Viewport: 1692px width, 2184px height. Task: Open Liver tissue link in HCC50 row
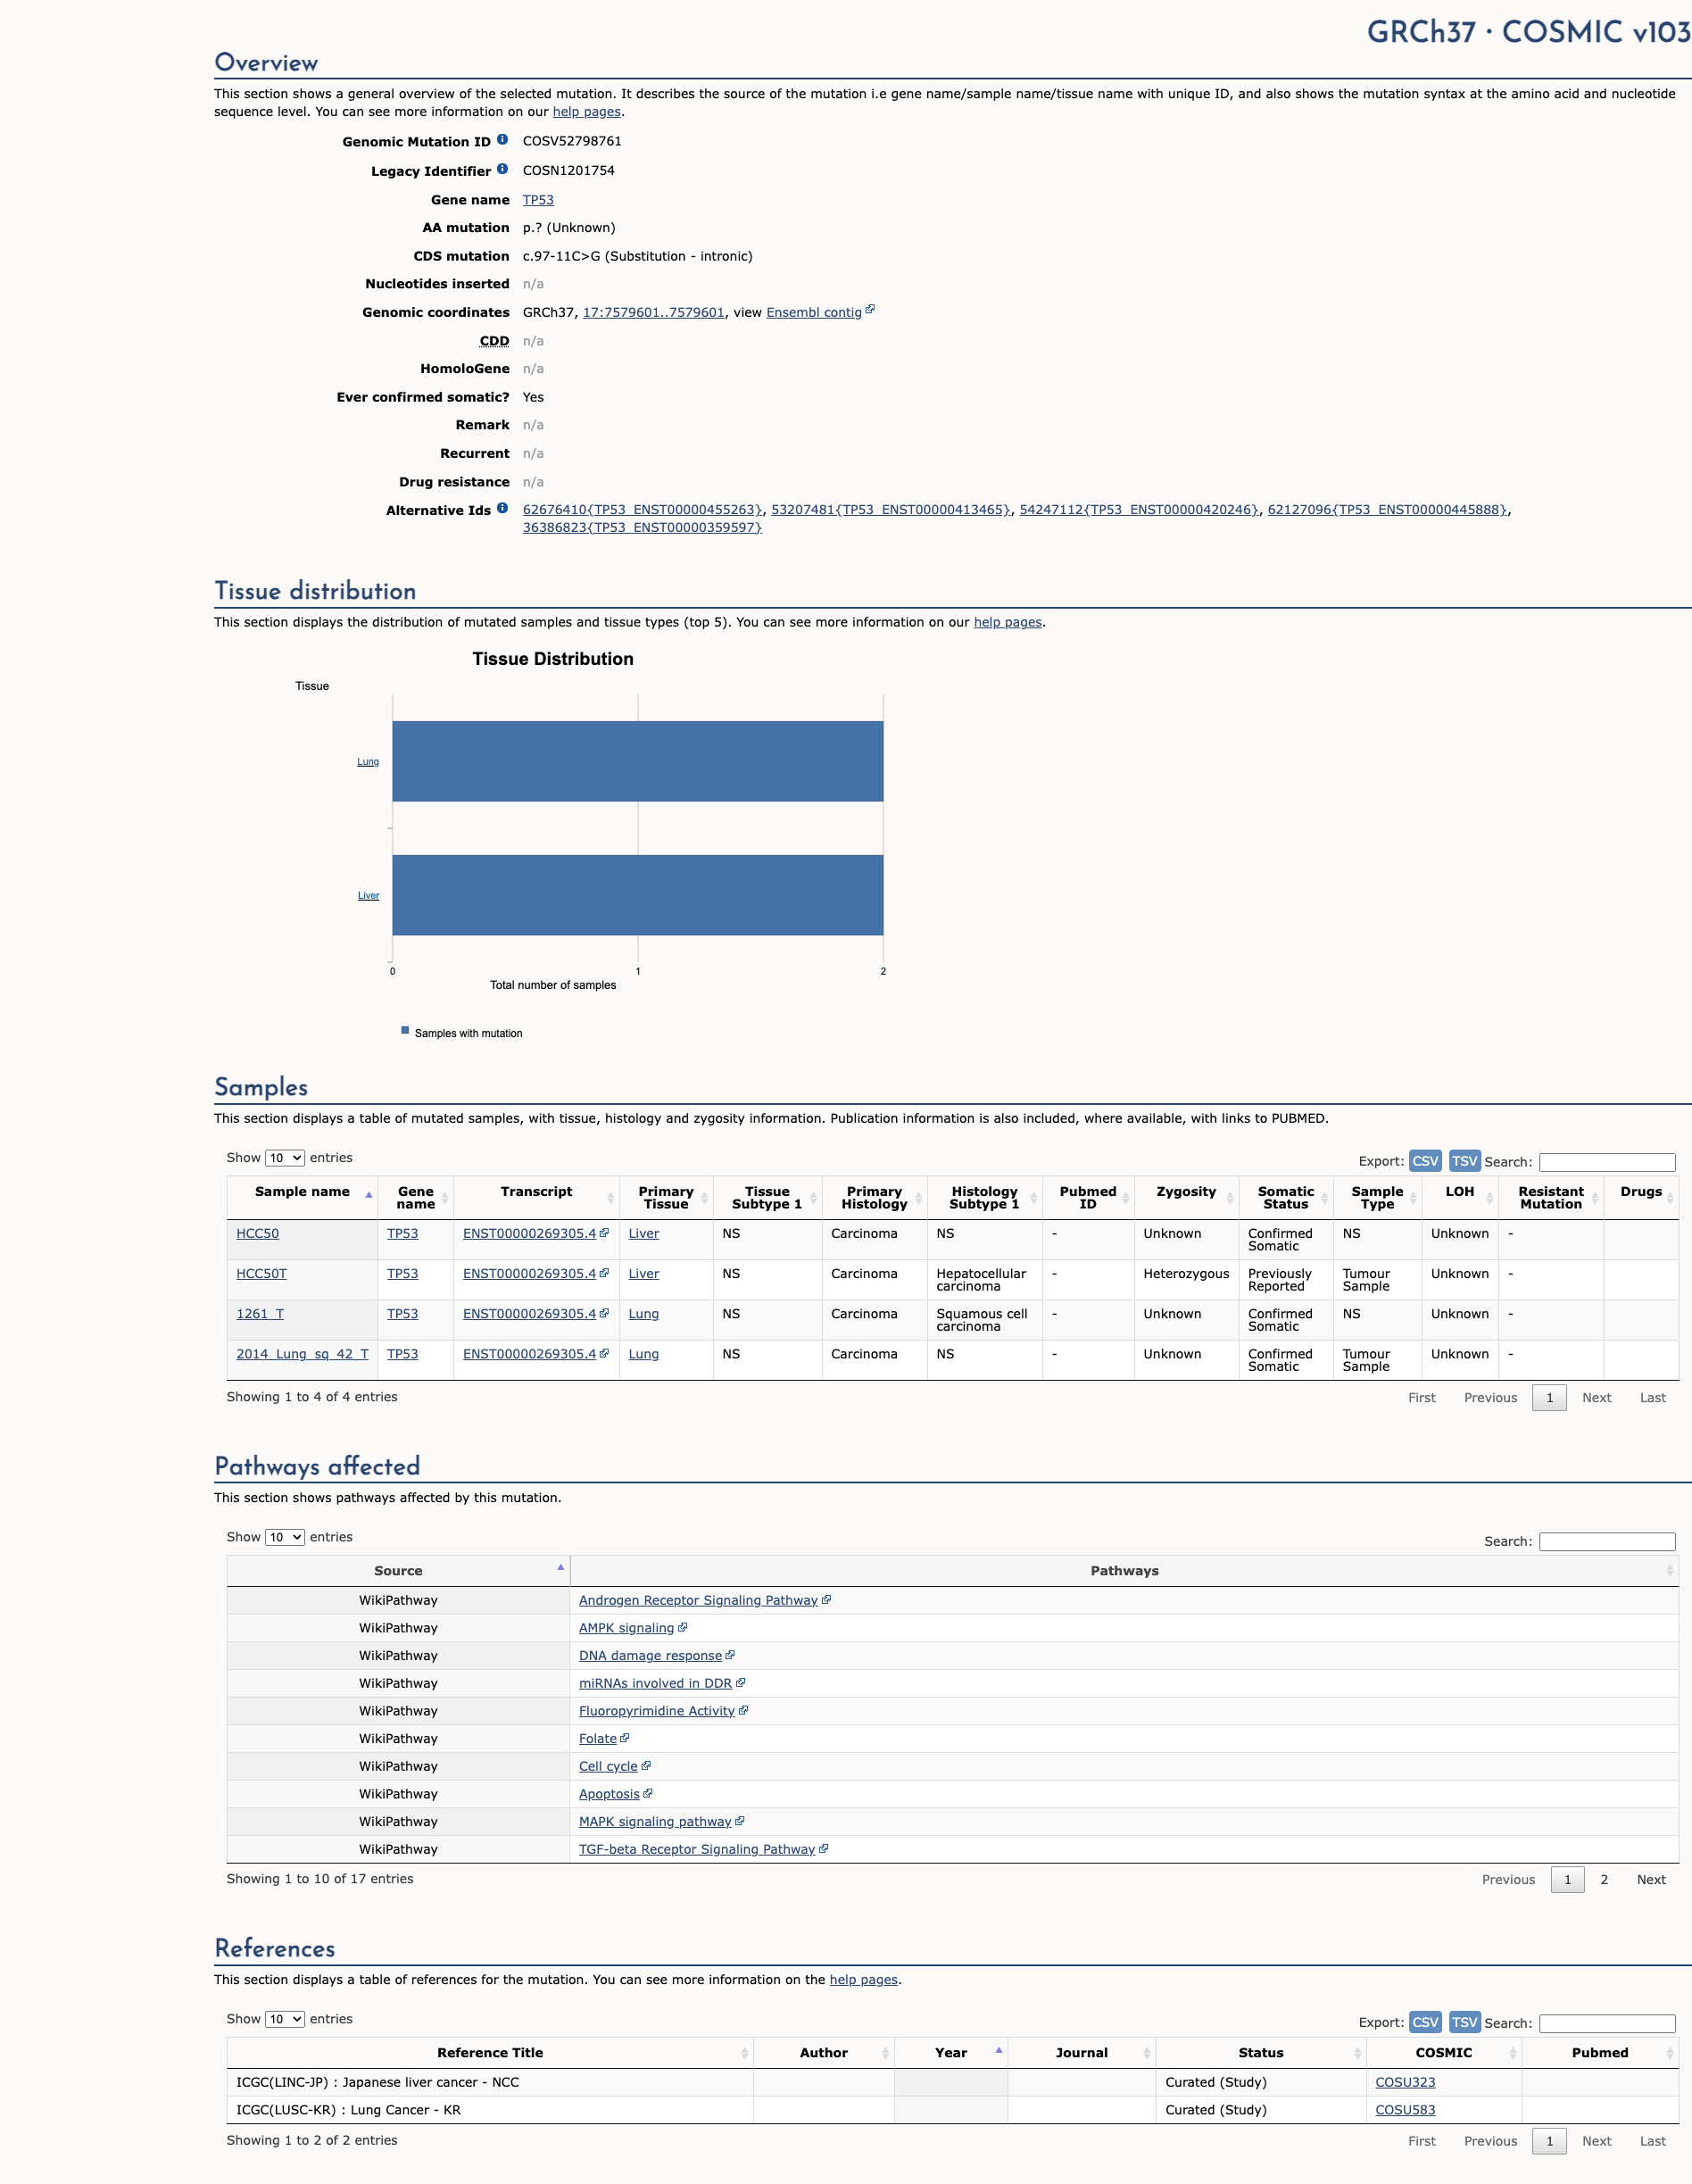coord(643,1234)
